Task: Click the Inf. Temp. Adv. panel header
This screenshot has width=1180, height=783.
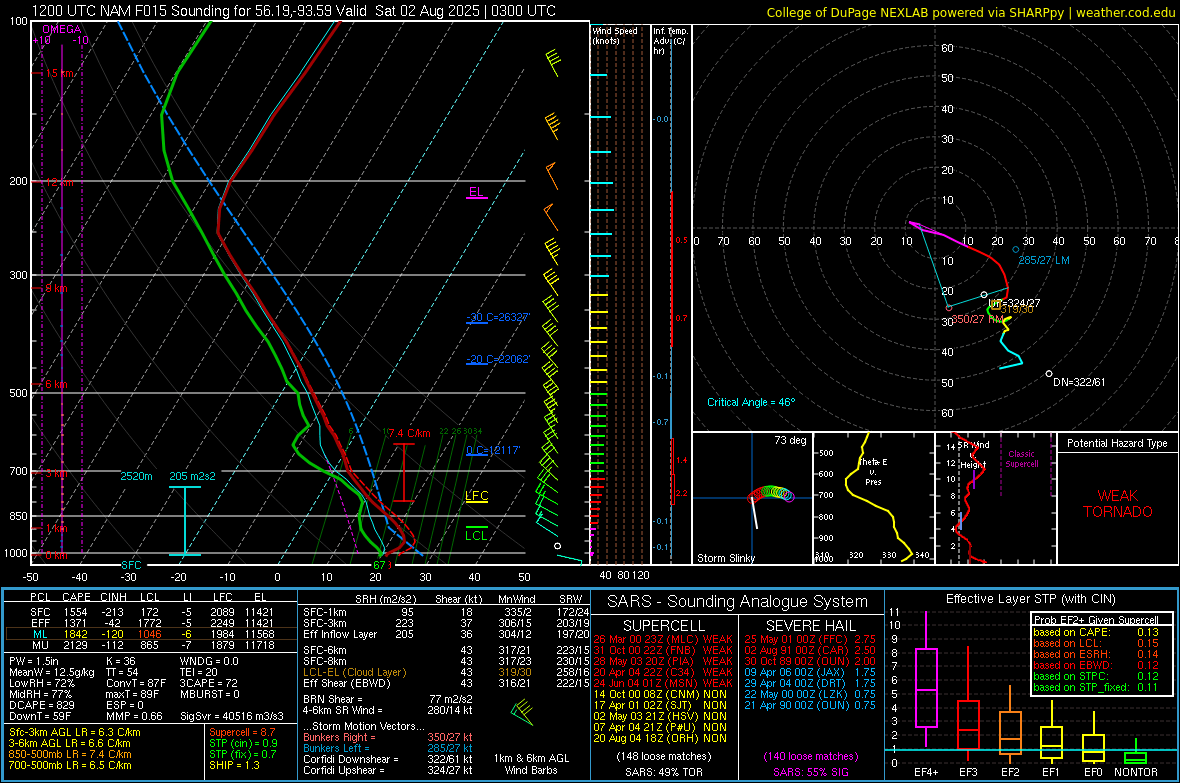Action: pyautogui.click(x=670, y=41)
